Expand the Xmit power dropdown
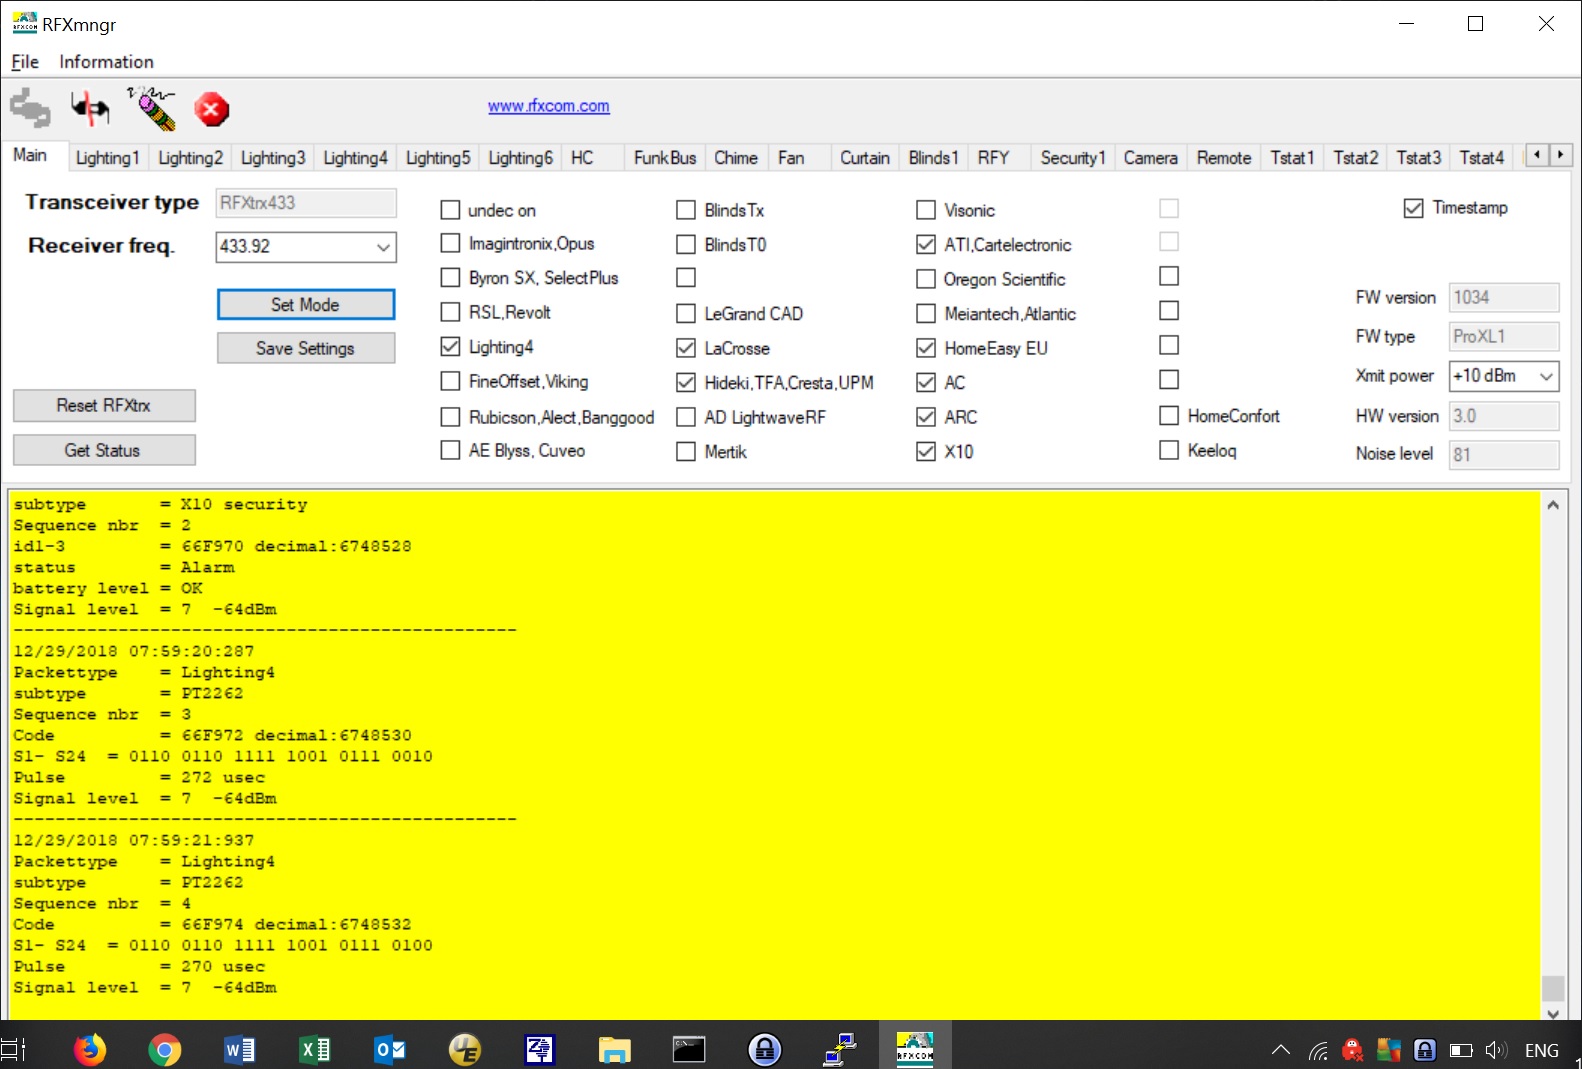This screenshot has height=1069, width=1582. pyautogui.click(x=1546, y=376)
